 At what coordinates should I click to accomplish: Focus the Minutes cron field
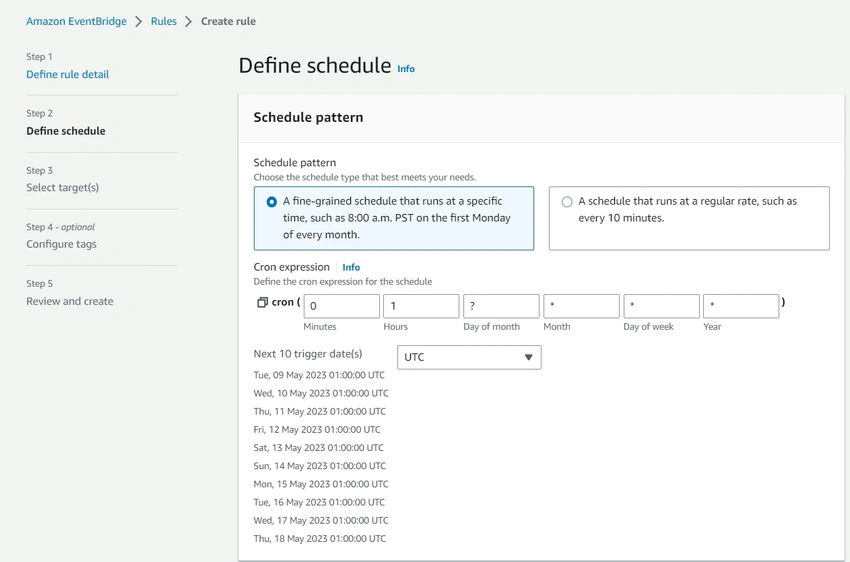342,306
